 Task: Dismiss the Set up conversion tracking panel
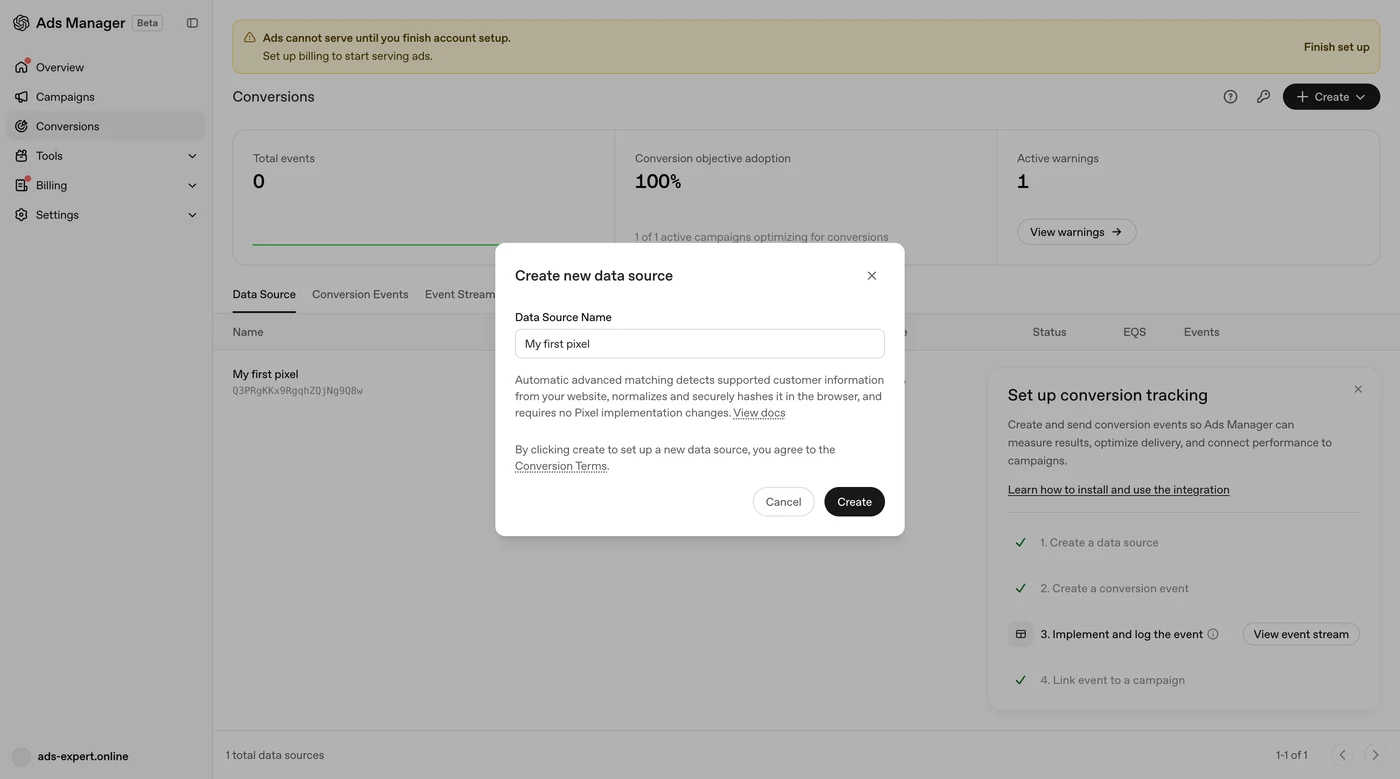[1358, 389]
